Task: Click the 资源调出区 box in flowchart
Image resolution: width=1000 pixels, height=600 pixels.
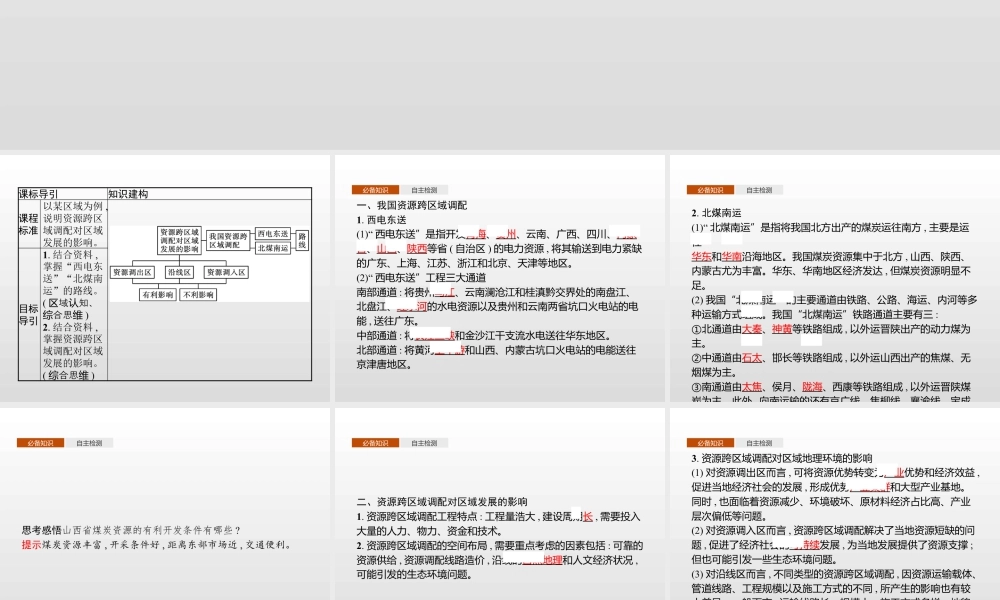Action: coord(133,273)
